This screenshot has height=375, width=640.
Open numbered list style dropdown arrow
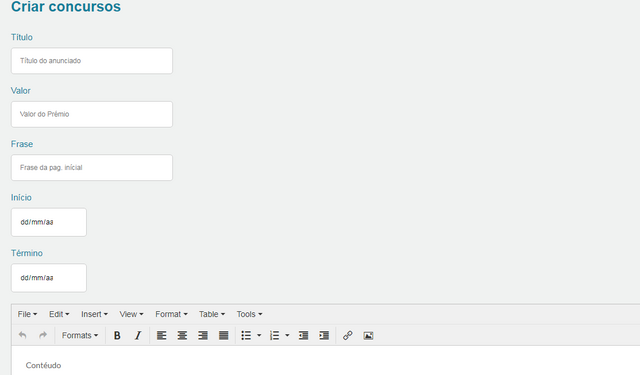(287, 335)
